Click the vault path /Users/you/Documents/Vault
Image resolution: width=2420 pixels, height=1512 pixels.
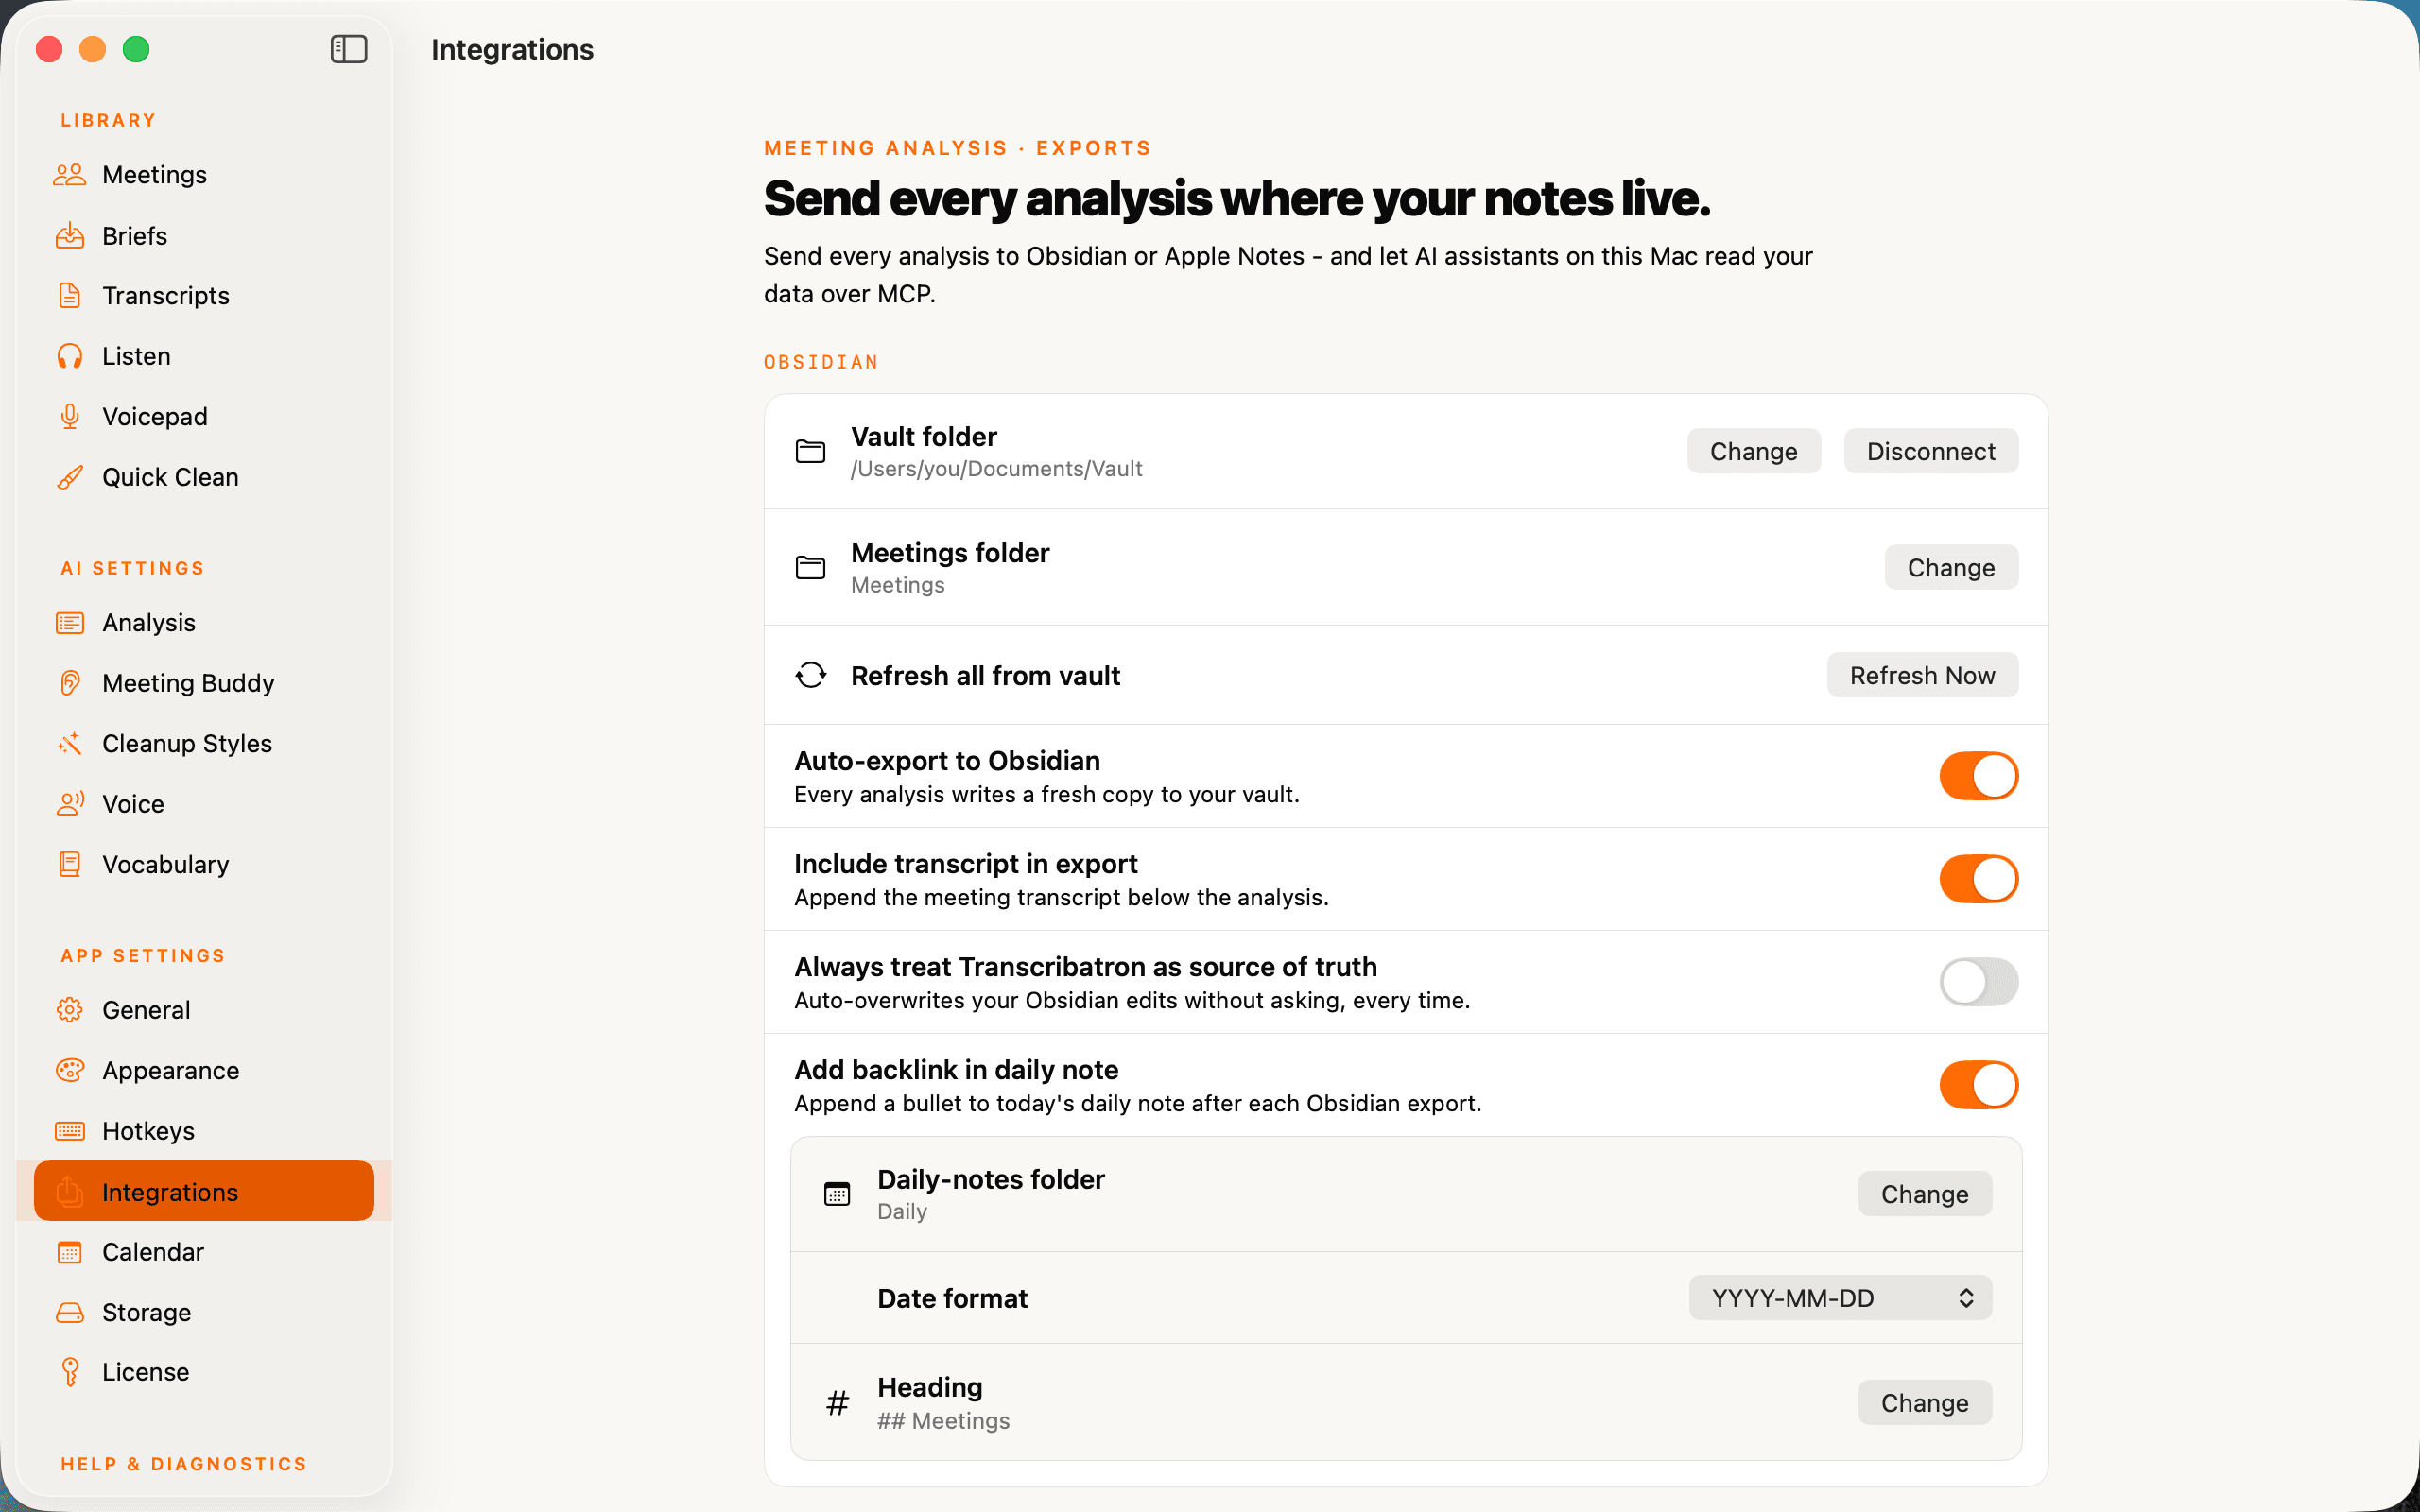click(x=996, y=469)
